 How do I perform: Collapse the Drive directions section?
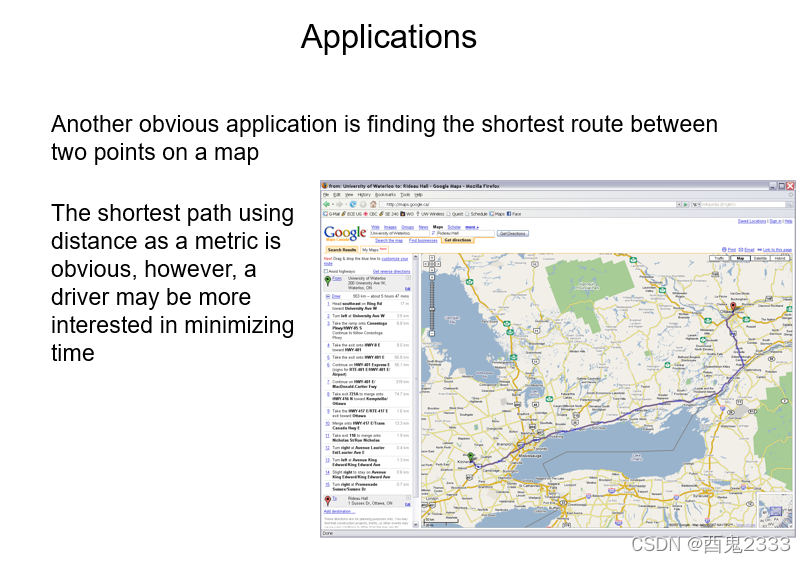pos(328,296)
